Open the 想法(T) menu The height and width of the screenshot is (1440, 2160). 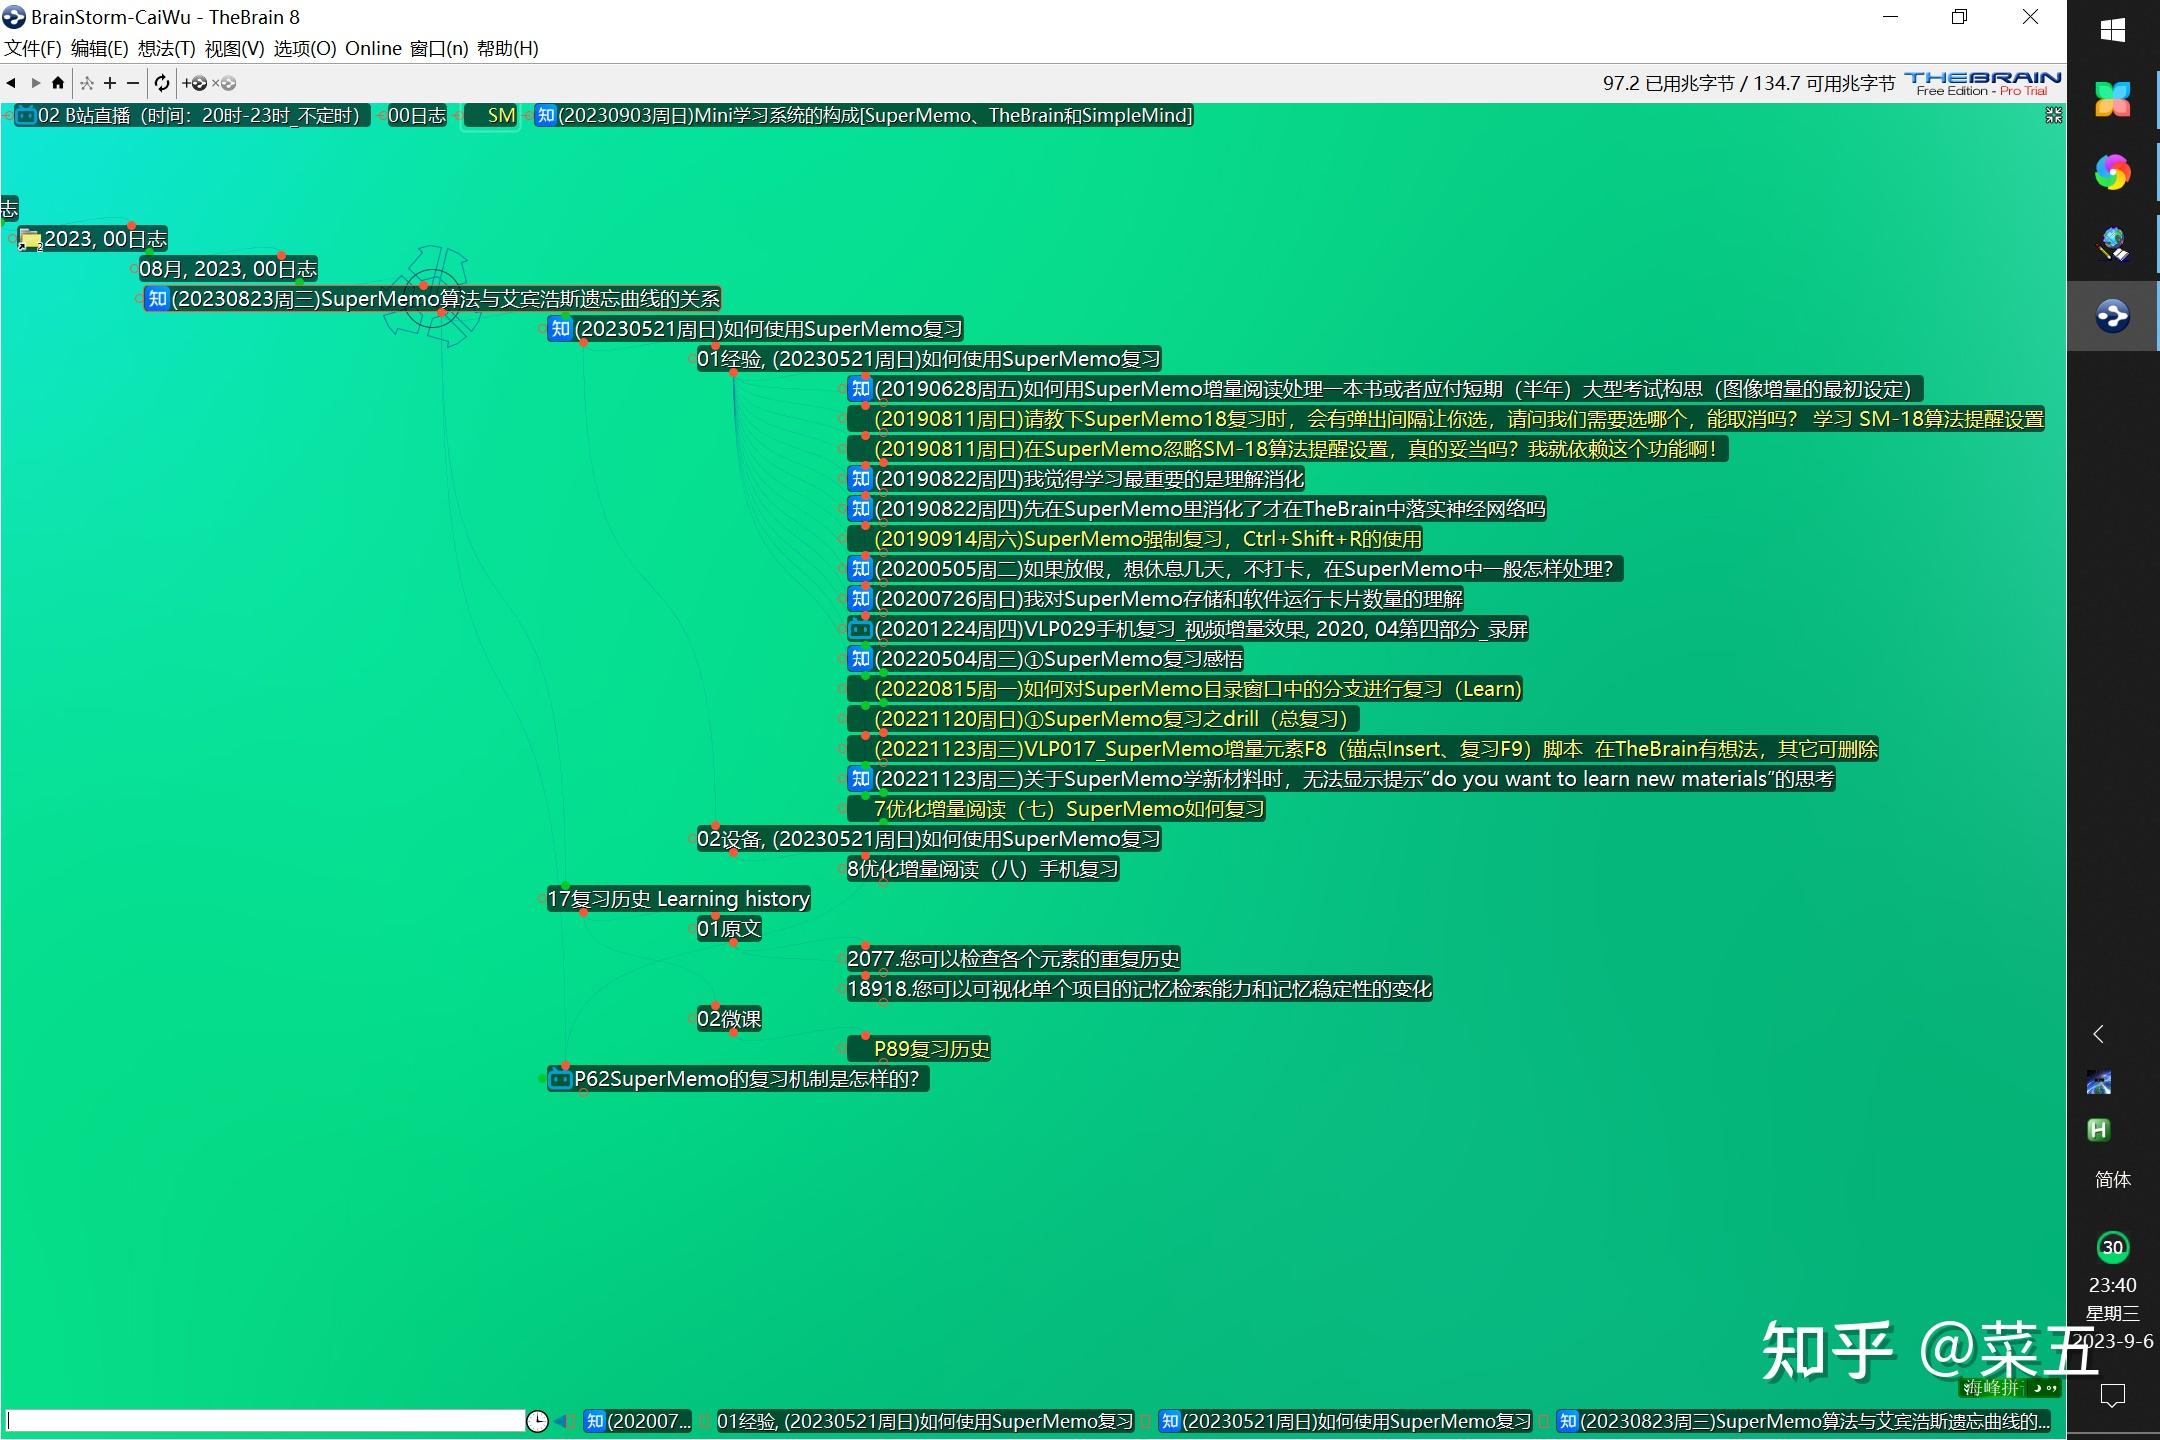click(166, 48)
